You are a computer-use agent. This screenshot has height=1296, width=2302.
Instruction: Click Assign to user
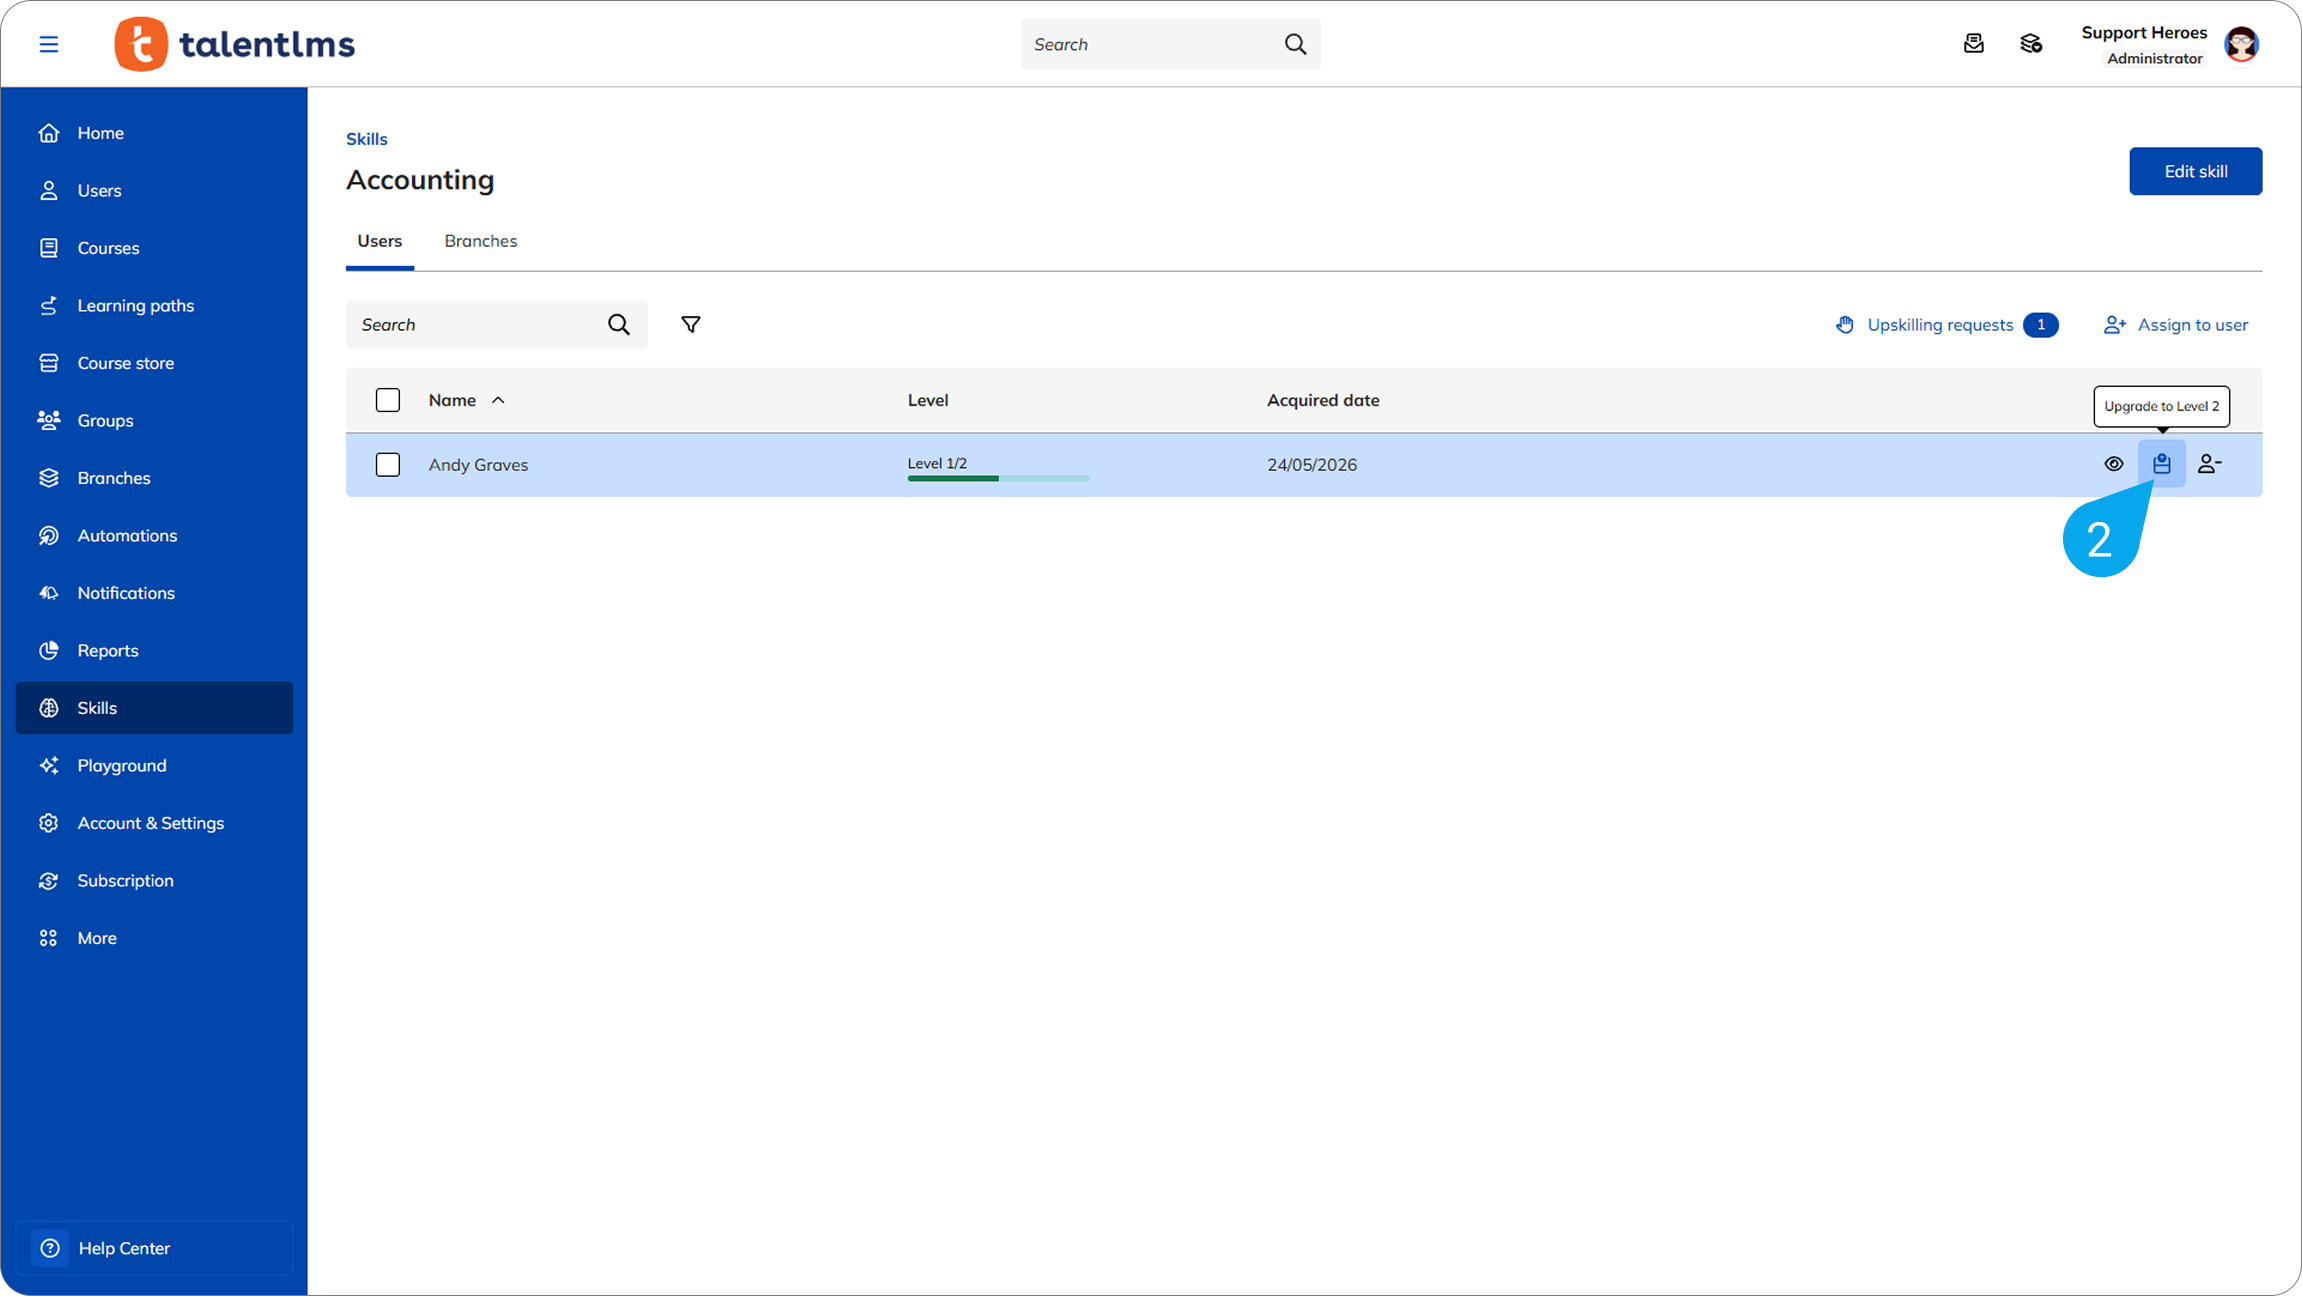(2176, 325)
